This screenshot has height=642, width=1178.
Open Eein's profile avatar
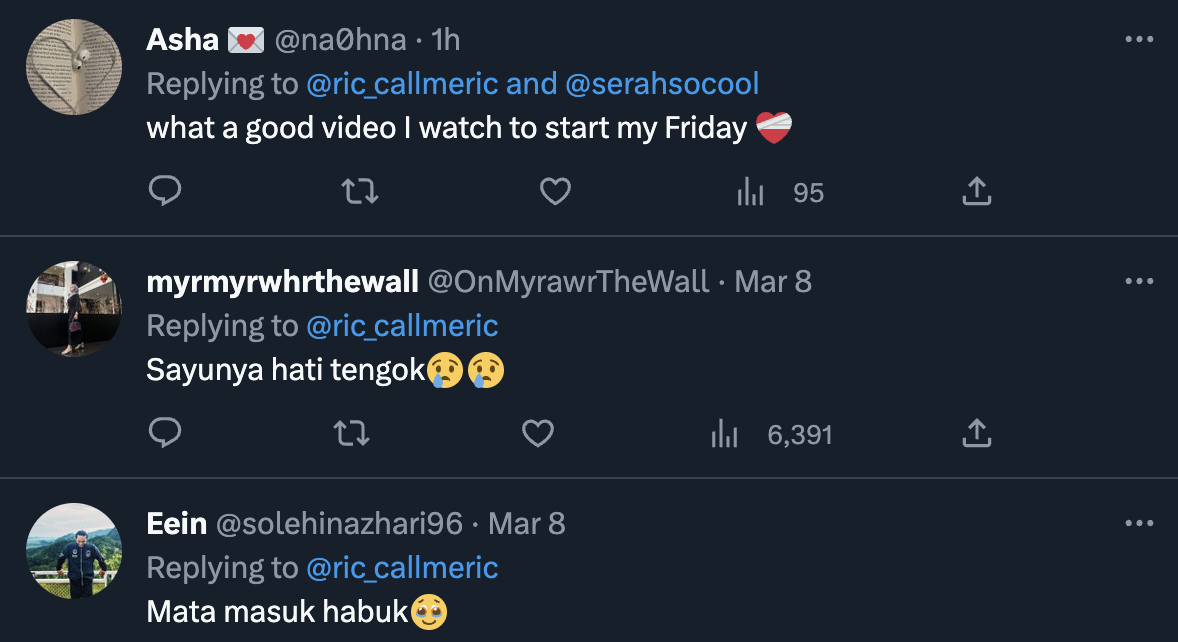(x=74, y=551)
